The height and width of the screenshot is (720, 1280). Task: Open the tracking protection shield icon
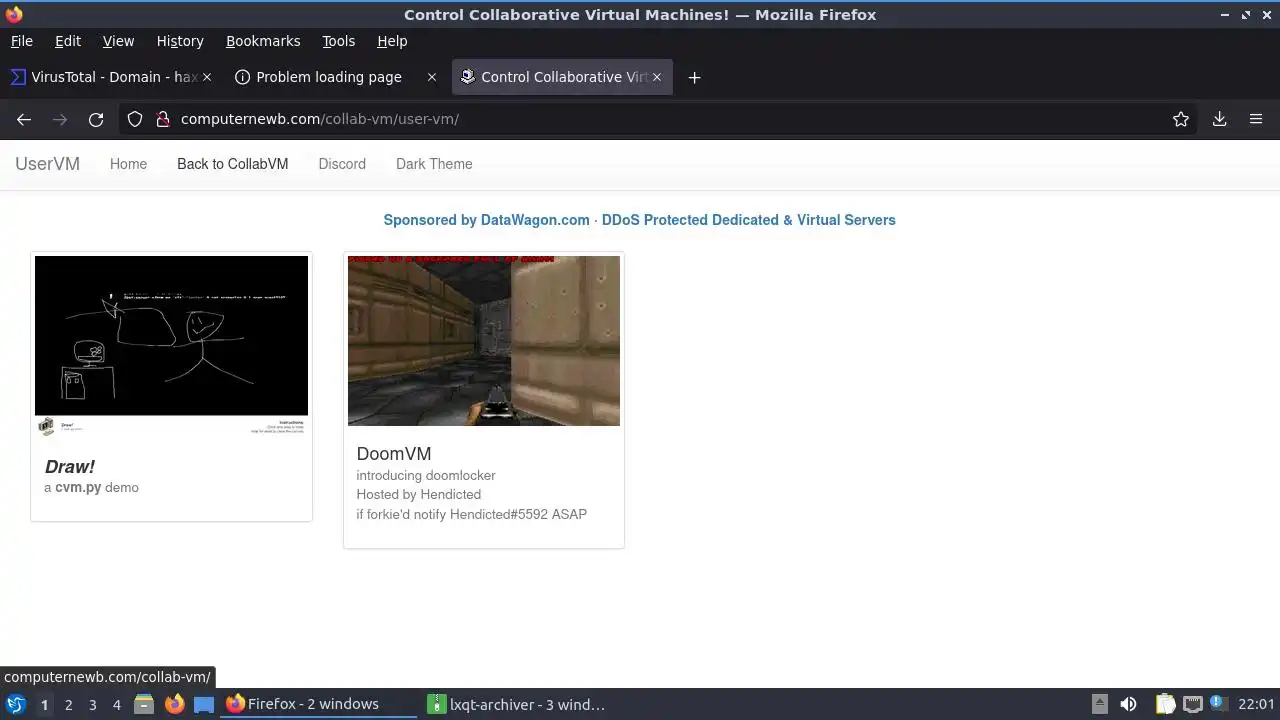[x=135, y=119]
